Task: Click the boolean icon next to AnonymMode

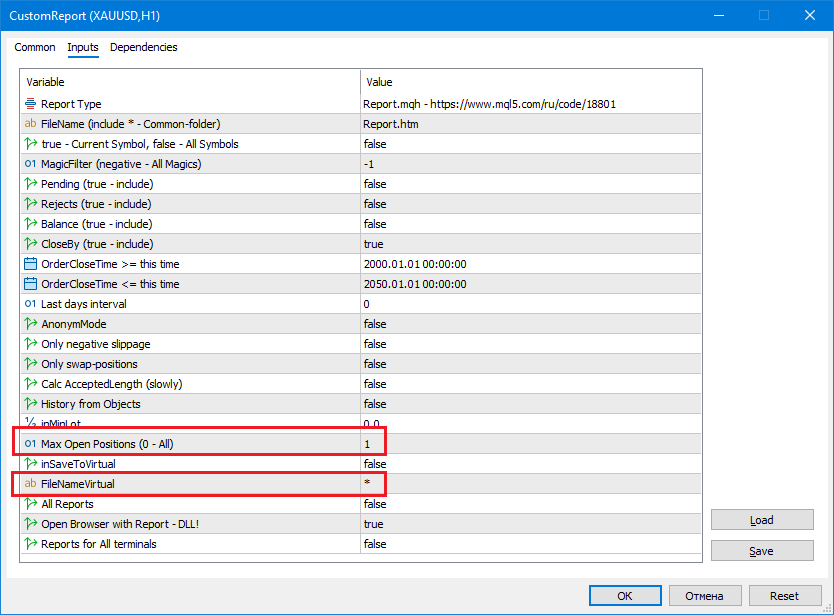Action: coord(30,324)
